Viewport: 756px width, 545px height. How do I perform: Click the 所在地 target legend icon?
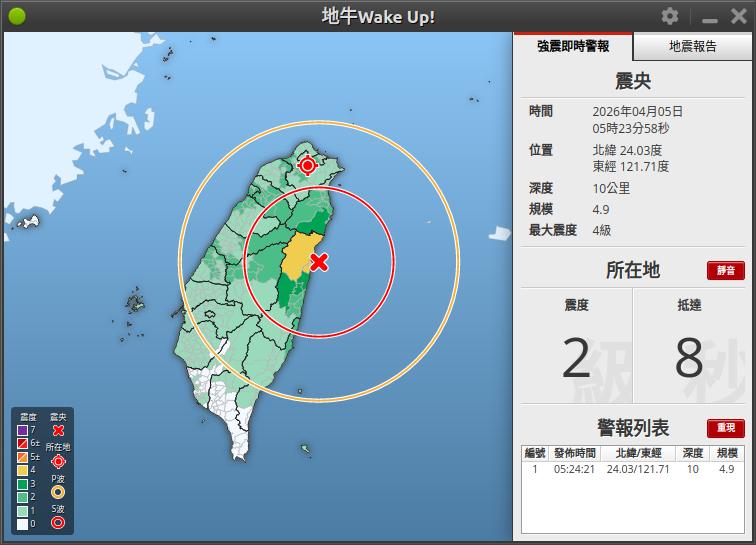pyautogui.click(x=58, y=462)
